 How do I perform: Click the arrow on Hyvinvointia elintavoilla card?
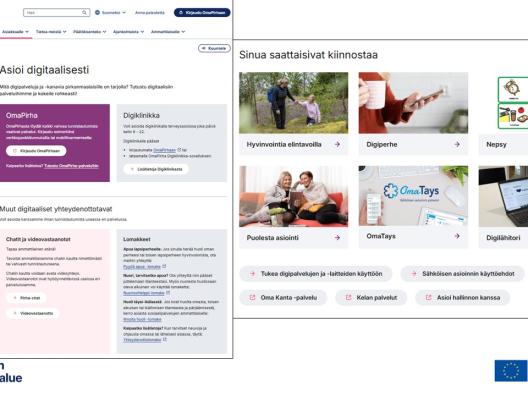tap(337, 144)
